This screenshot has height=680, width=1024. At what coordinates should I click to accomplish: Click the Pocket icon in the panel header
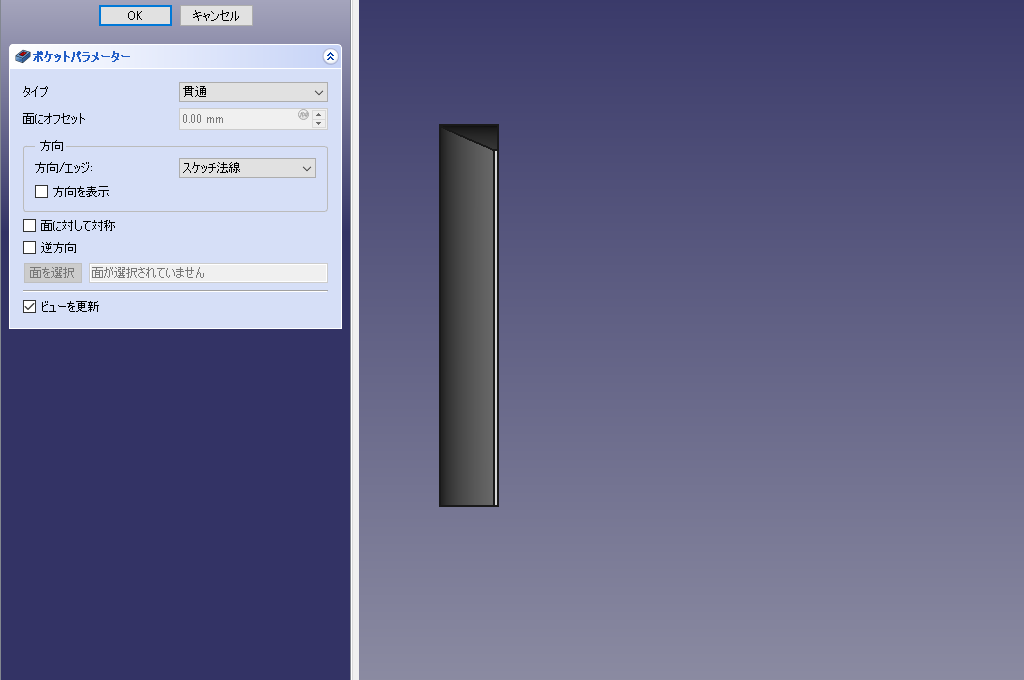[x=23, y=57]
